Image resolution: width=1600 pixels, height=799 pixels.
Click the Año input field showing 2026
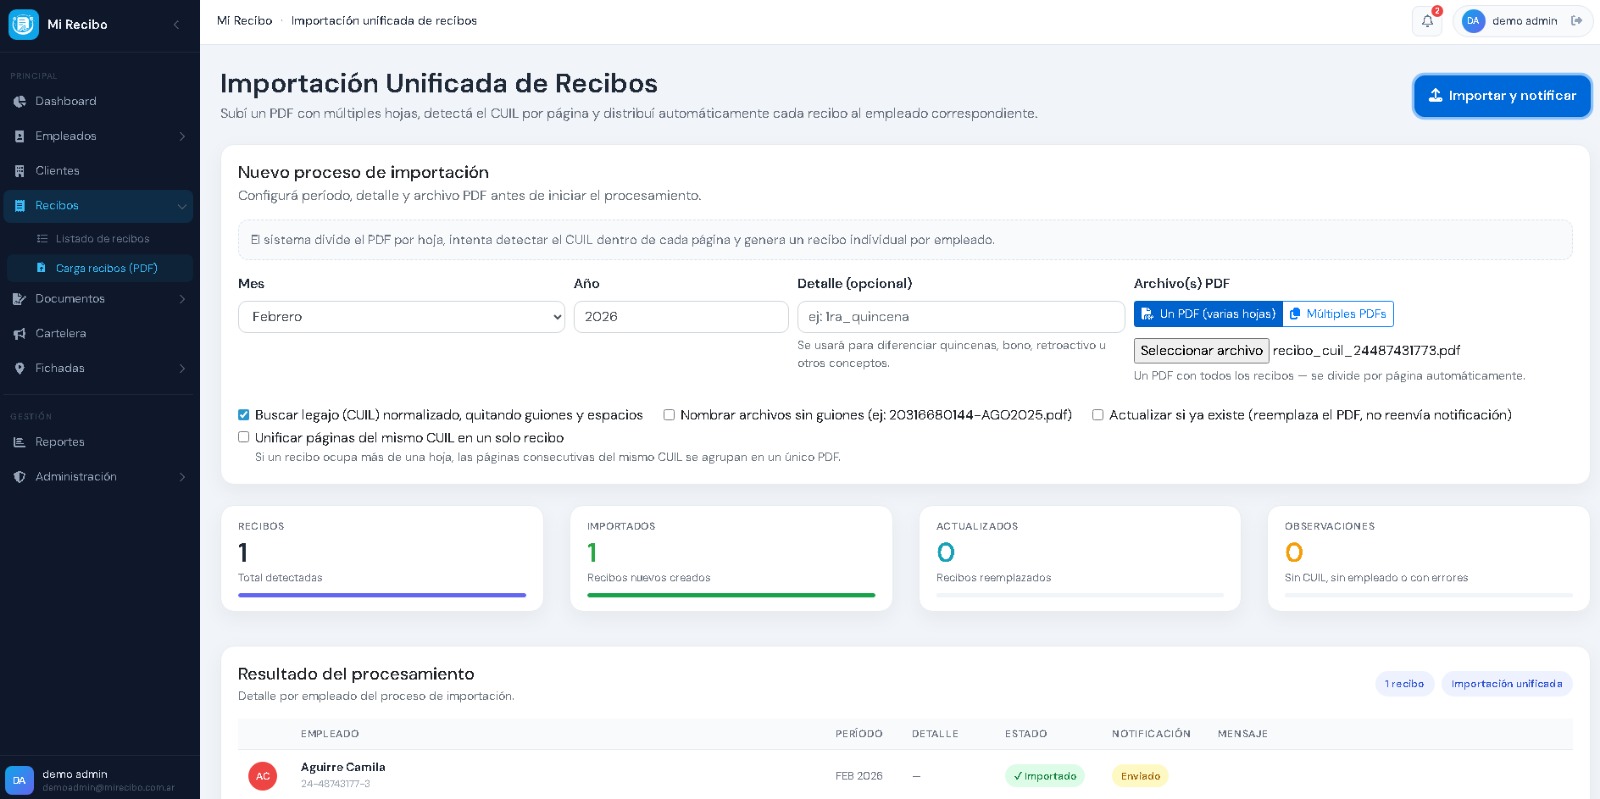point(681,317)
